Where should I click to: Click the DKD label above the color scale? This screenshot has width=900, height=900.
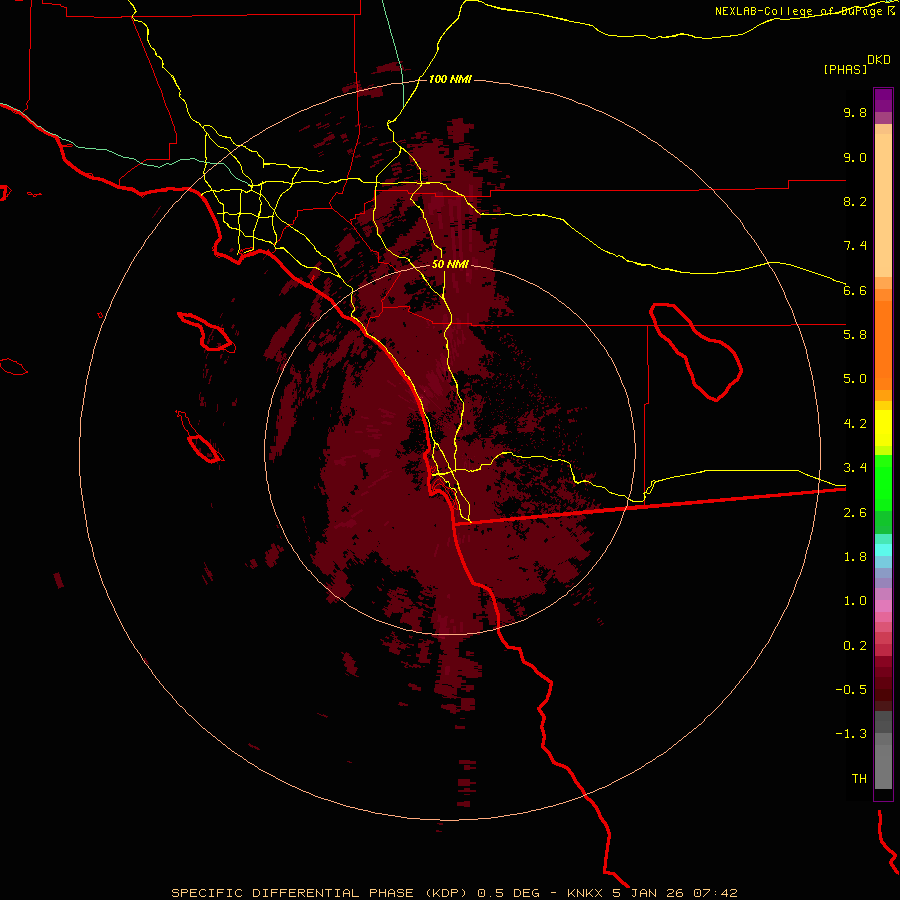coord(879,60)
